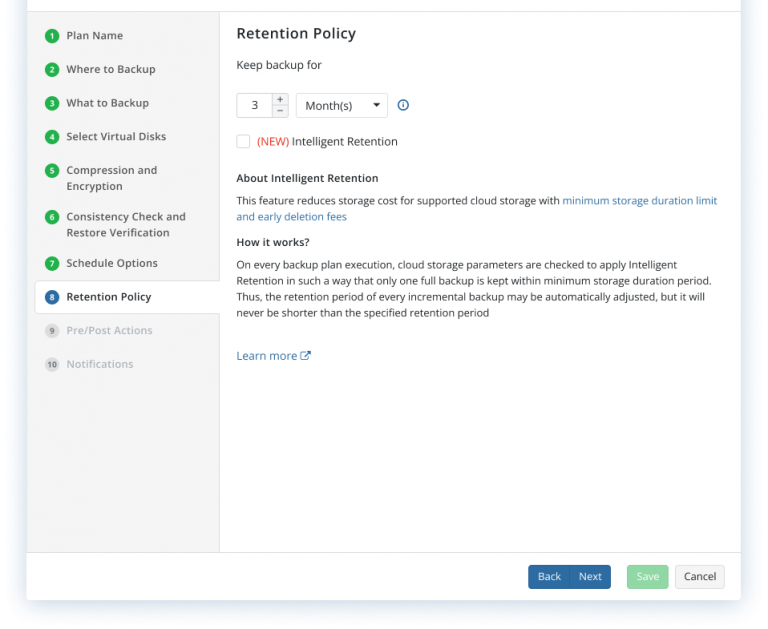Image resolution: width=768 pixels, height=629 pixels.
Task: Enable the Intelligent Retention checkbox
Action: pos(243,141)
